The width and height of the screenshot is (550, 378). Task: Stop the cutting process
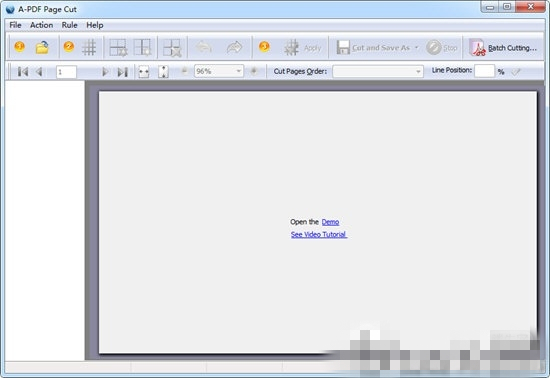click(x=442, y=48)
